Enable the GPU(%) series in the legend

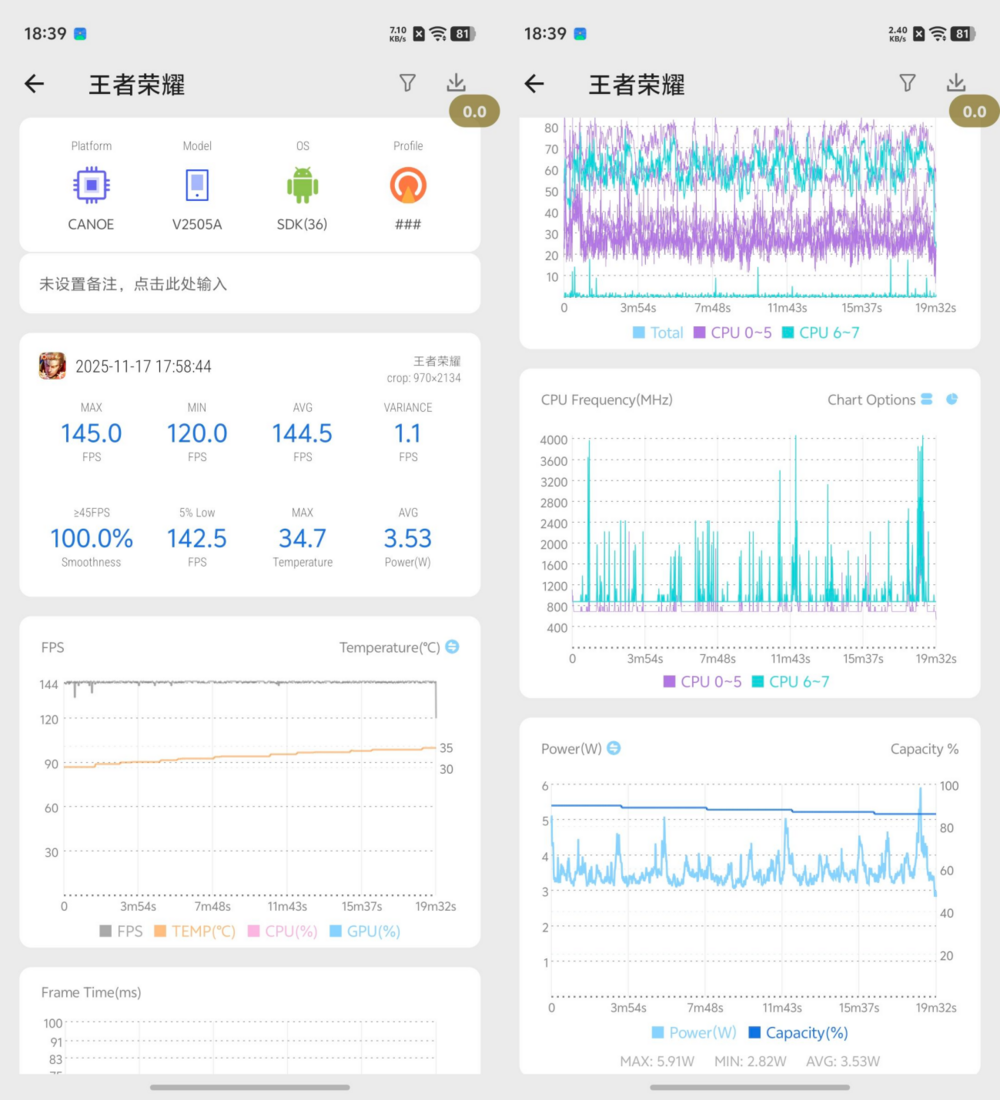(x=364, y=931)
